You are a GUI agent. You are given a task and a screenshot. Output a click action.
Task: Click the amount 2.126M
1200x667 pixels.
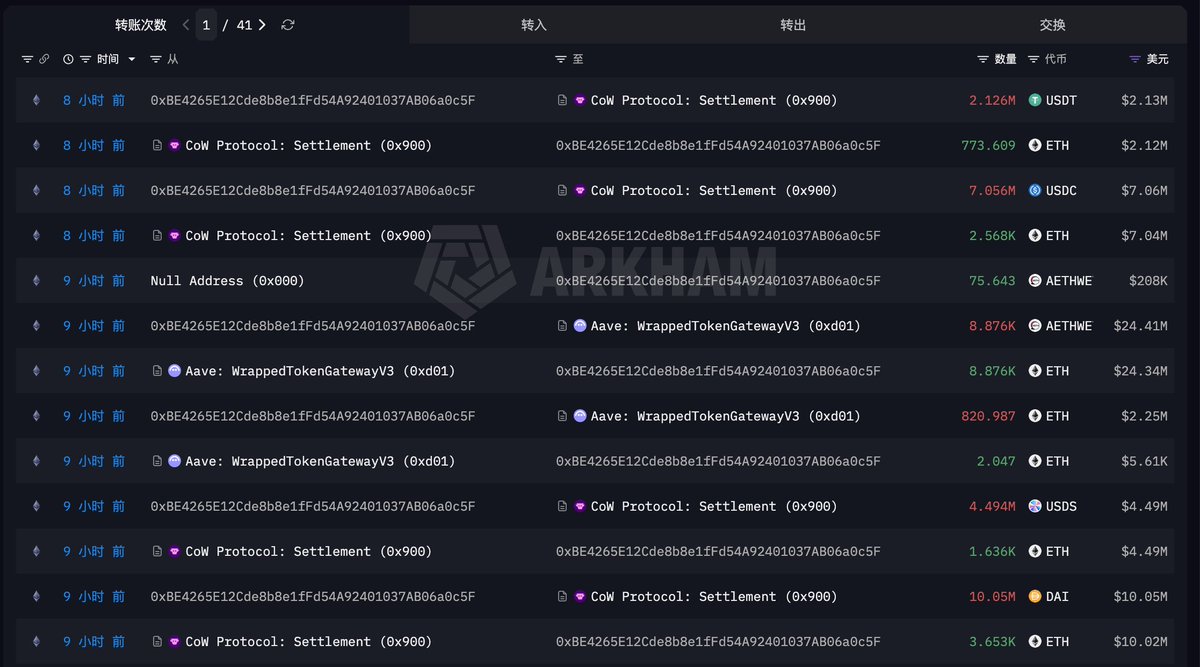(x=992, y=100)
